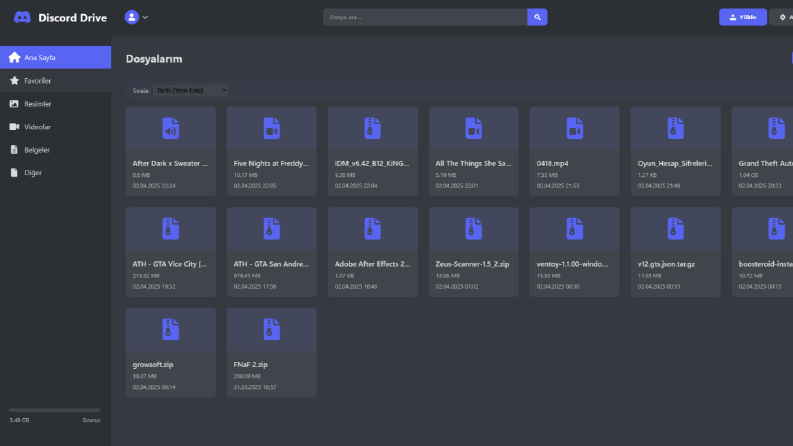Open the settings gear button
793x446 pixels.
782,17
